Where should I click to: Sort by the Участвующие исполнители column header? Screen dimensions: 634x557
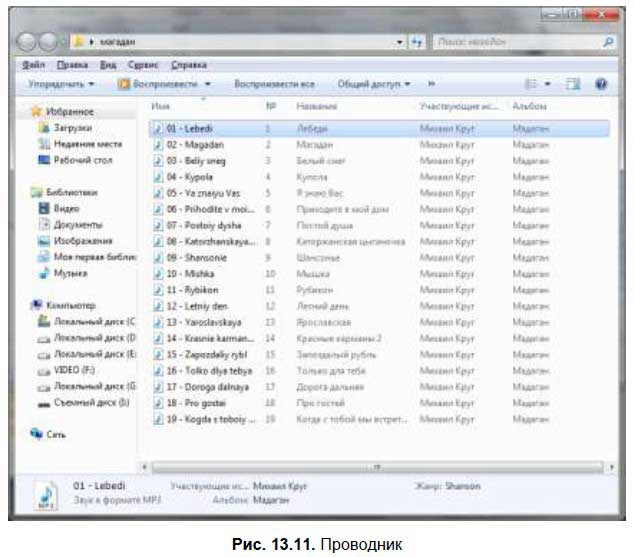point(459,106)
